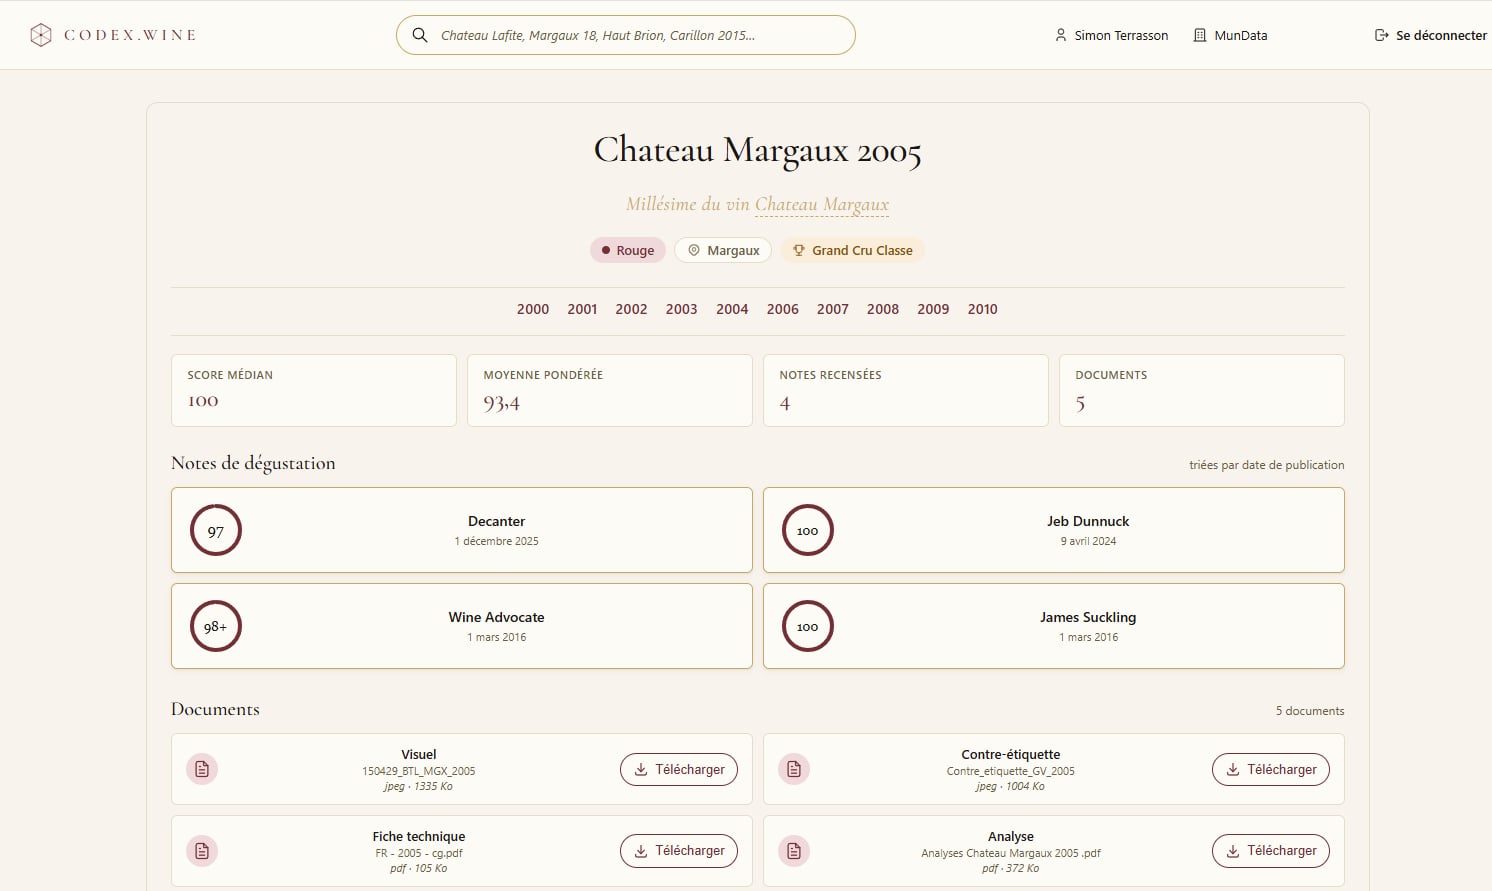Click the Moyenne pondérée 93,4 card
Viewport: 1492px width, 891px height.
point(610,390)
